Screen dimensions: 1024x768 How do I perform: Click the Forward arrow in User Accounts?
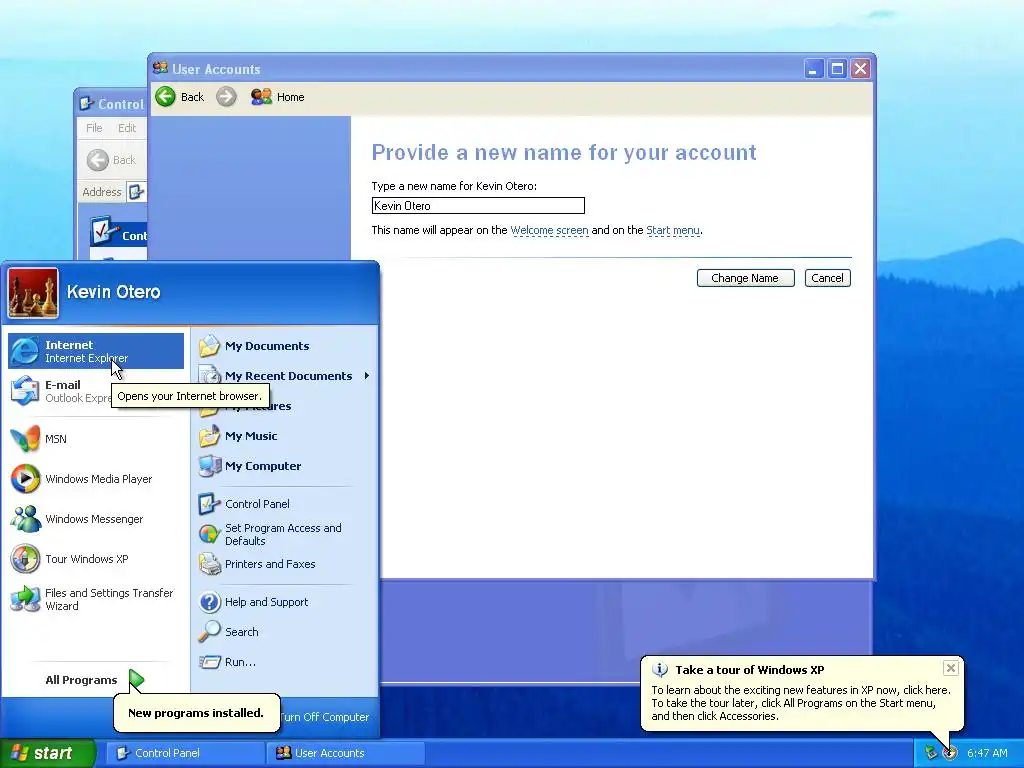(226, 97)
